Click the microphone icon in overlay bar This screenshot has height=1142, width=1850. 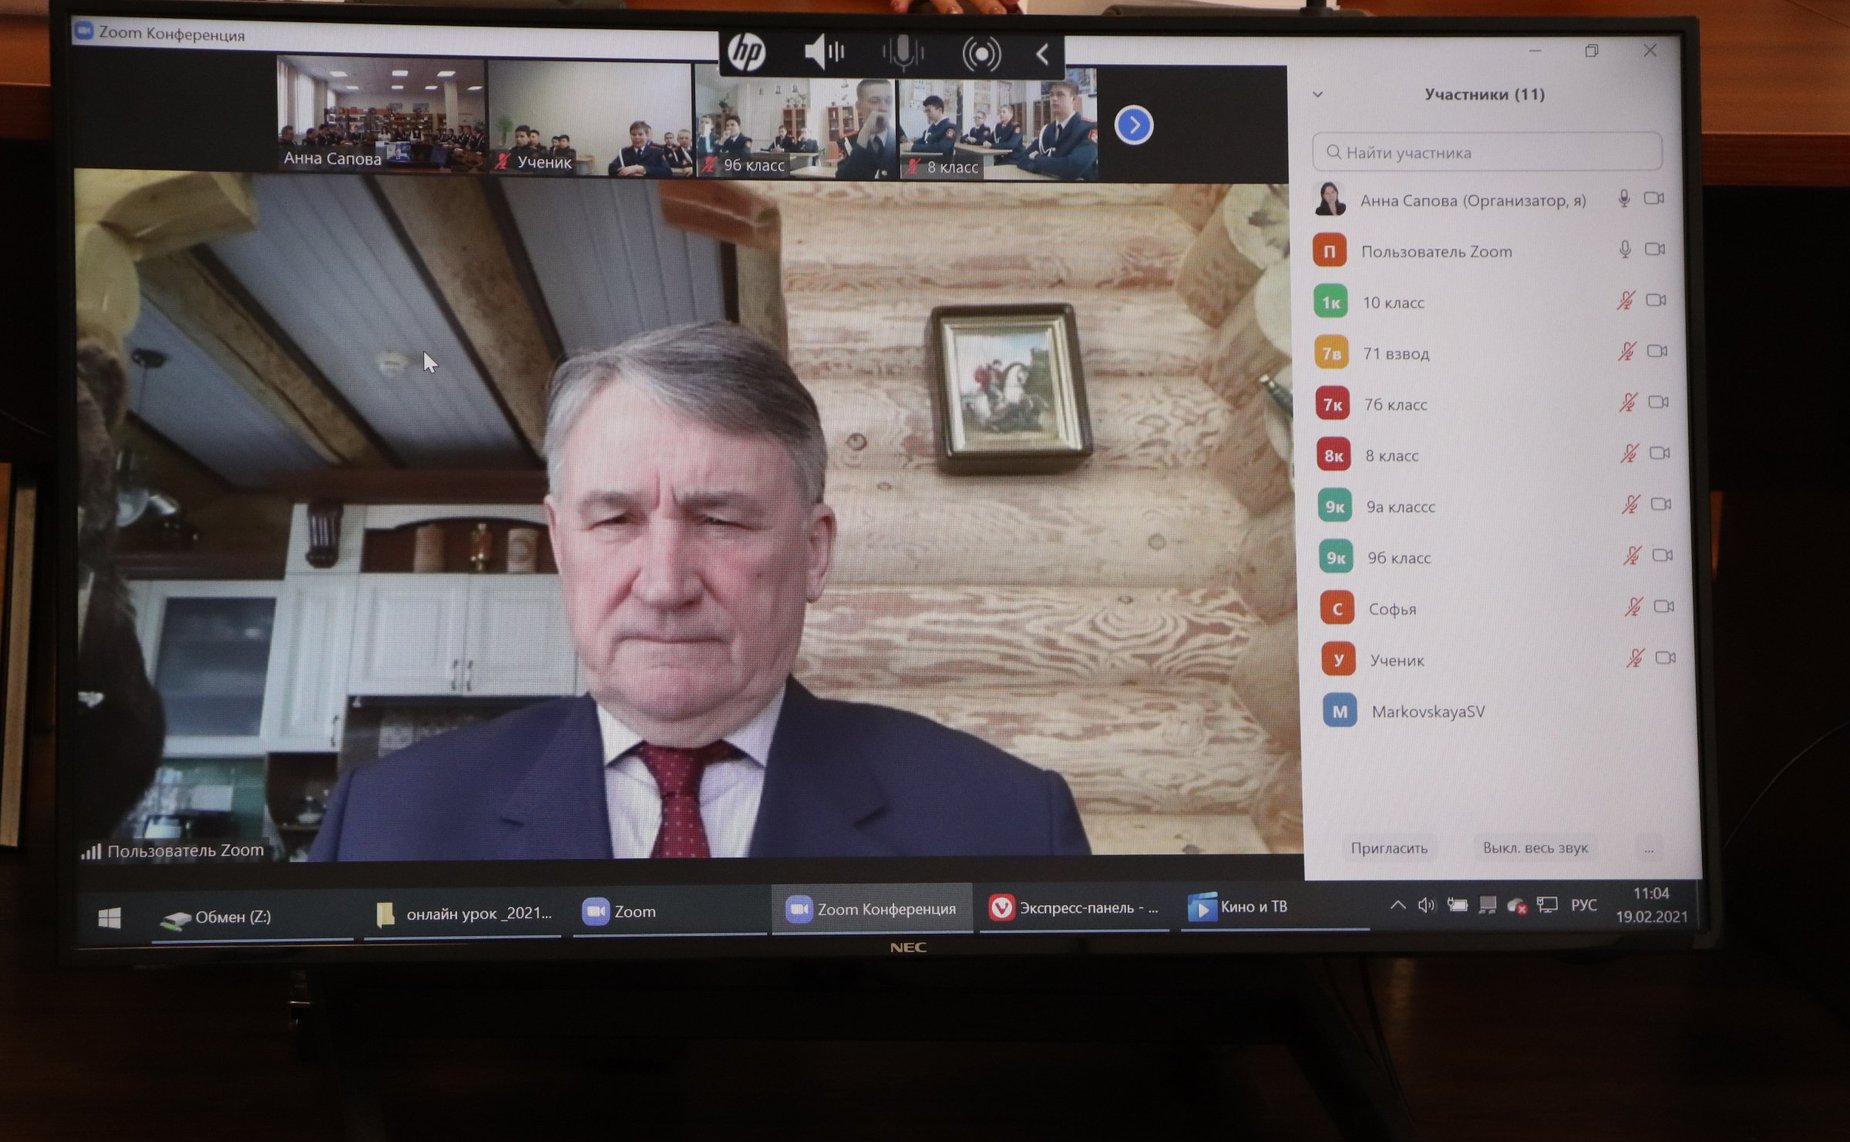click(902, 53)
